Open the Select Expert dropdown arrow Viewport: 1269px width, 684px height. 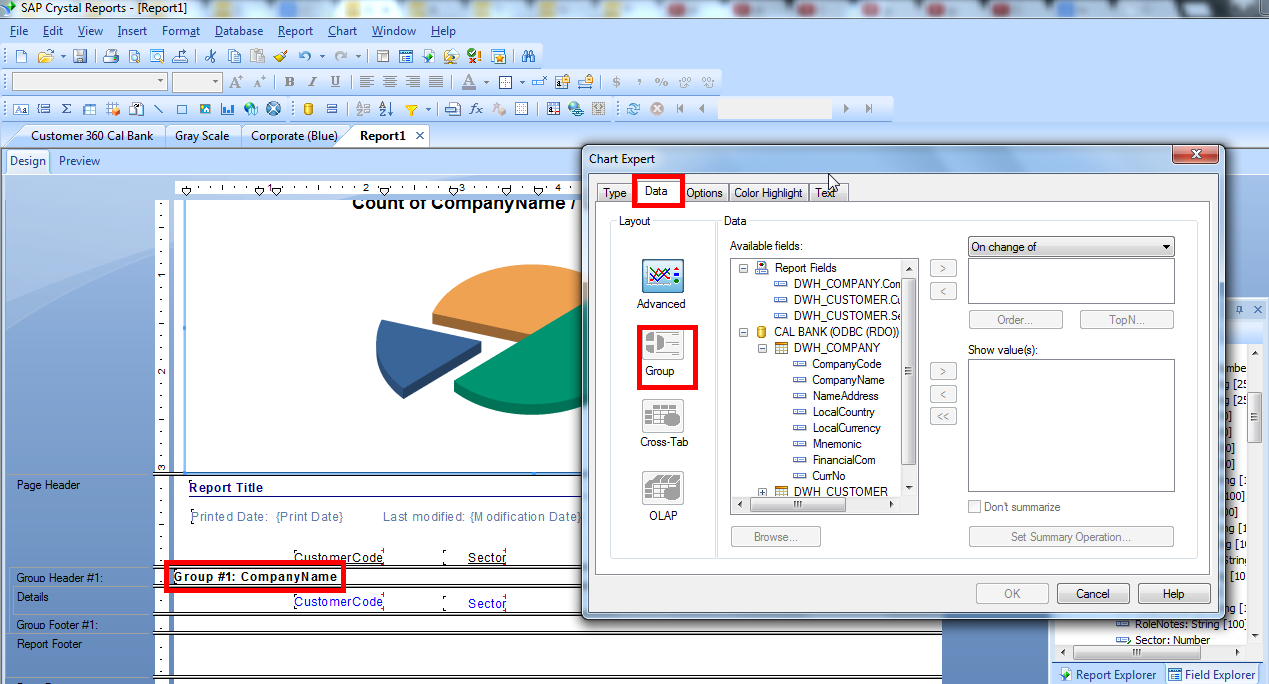(428, 109)
